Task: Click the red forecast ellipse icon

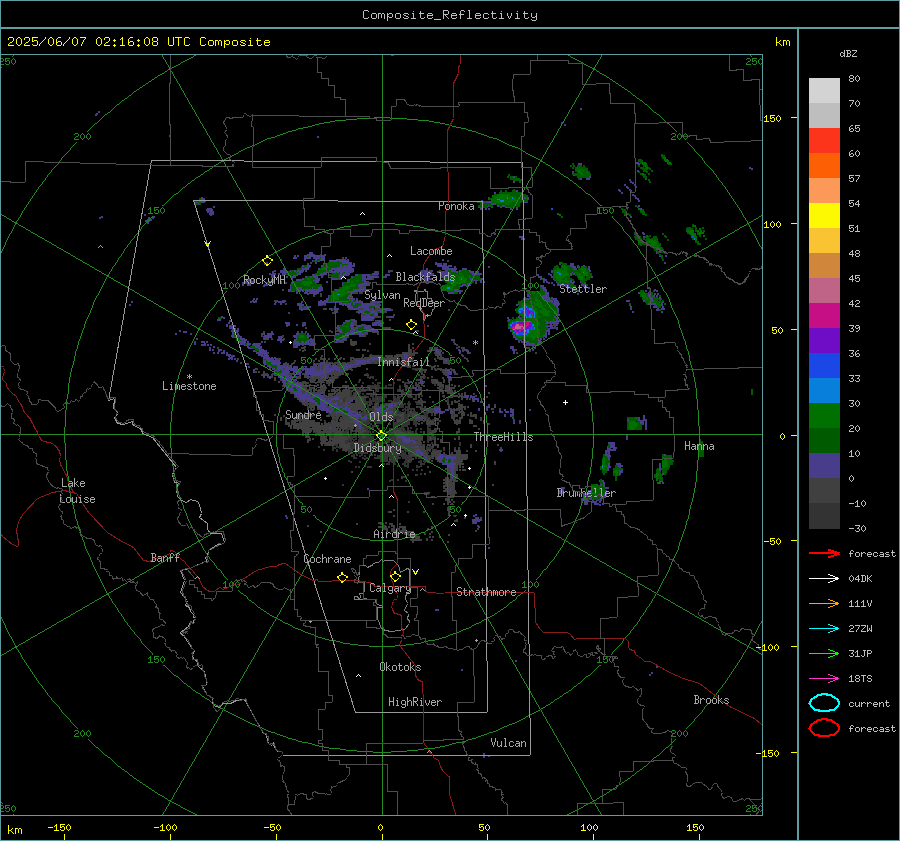Action: (x=824, y=728)
